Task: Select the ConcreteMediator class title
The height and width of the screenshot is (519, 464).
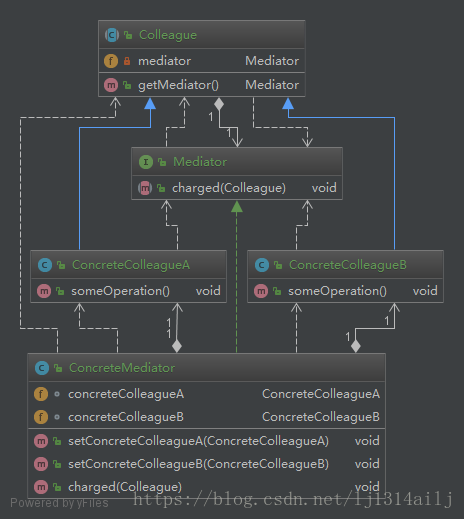Action: pyautogui.click(x=122, y=368)
